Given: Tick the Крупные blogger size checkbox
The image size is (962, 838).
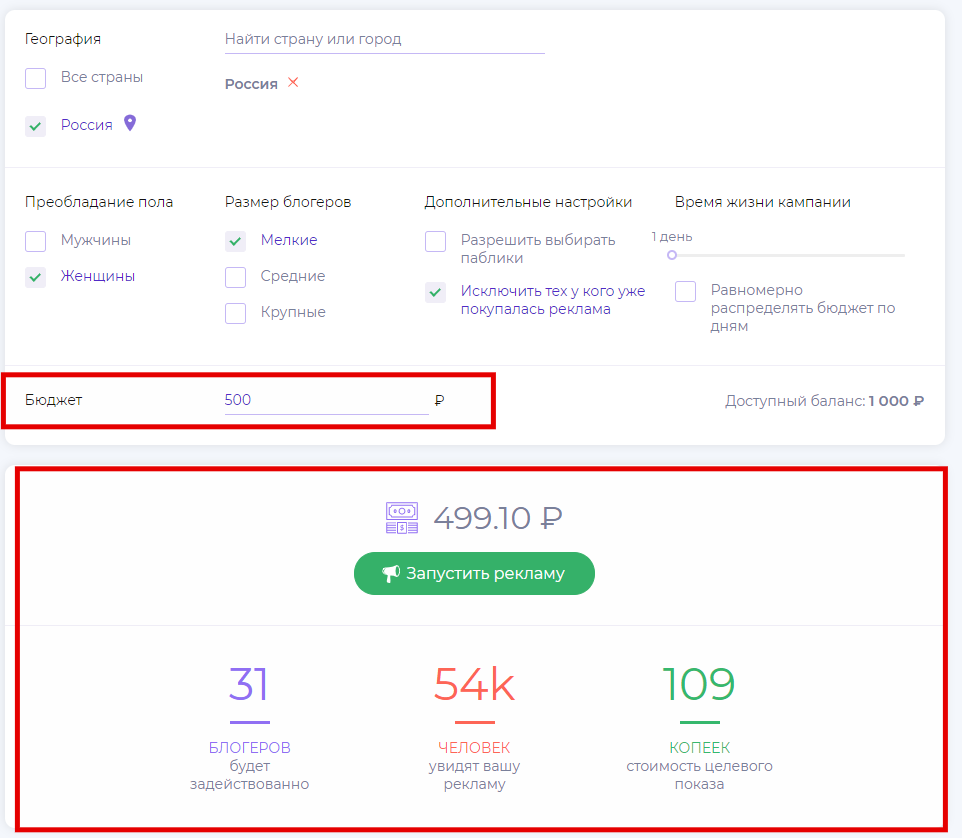Looking at the screenshot, I should (236, 313).
